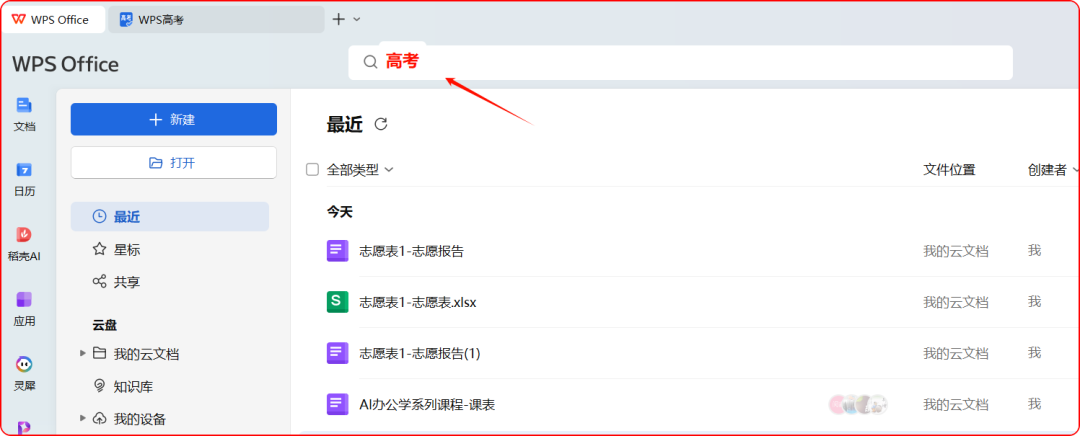The width and height of the screenshot is (1080, 436).
Task: Switch to the WPS Office tab
Action: coord(53,19)
